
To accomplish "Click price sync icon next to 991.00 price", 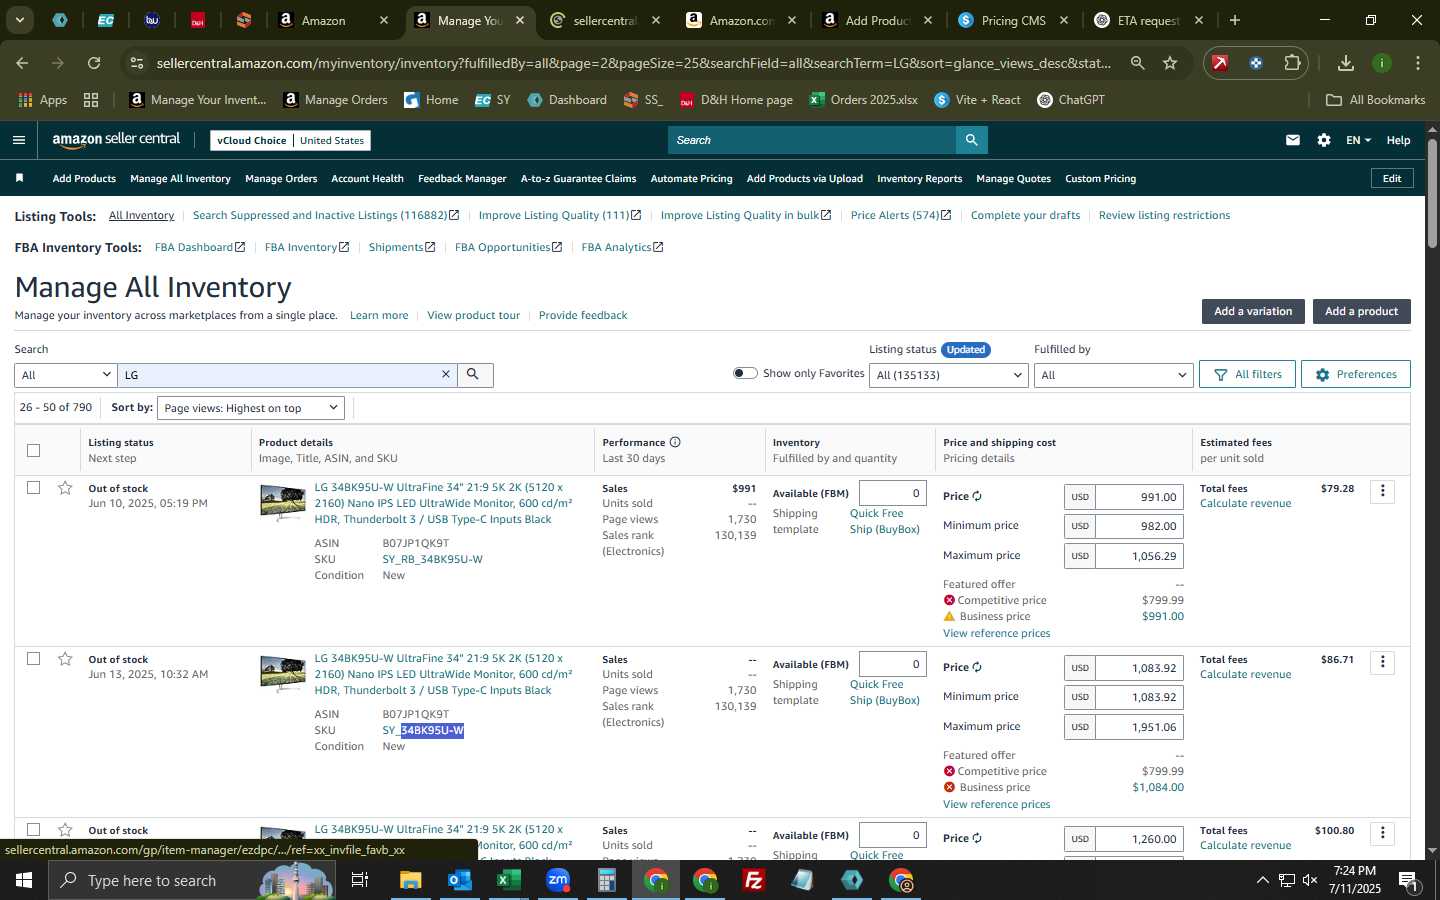I will pyautogui.click(x=977, y=496).
